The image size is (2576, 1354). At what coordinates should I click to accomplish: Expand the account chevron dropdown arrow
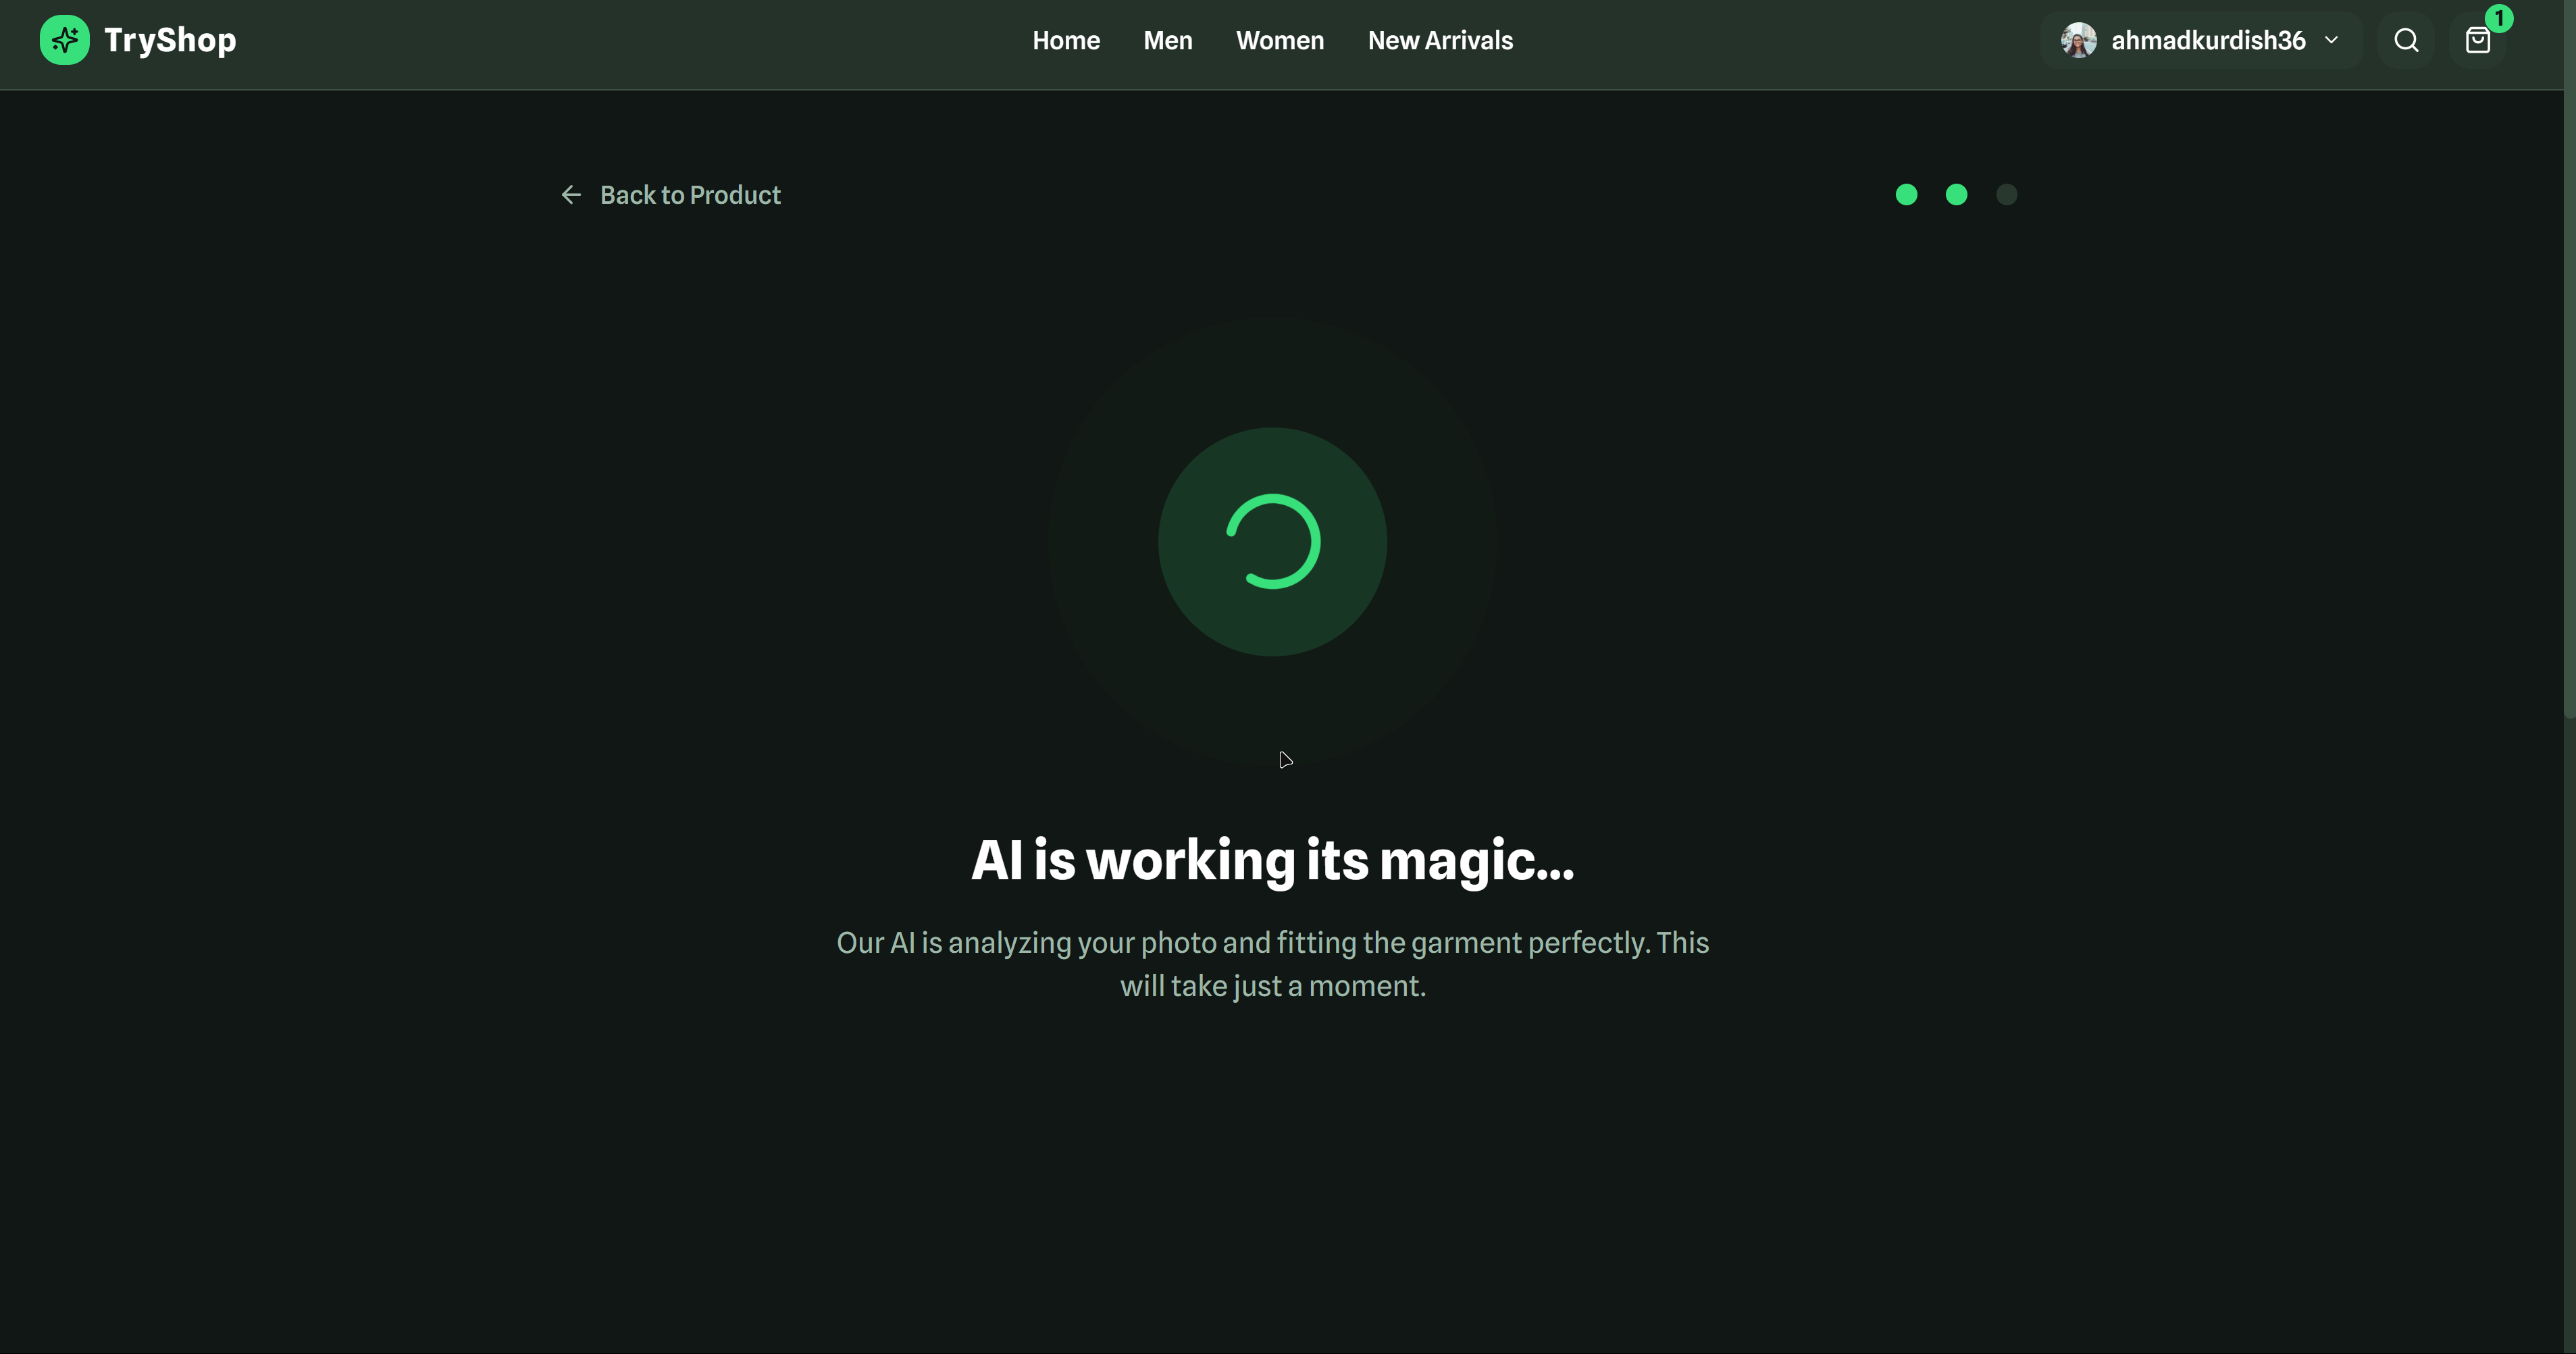tap(2332, 40)
